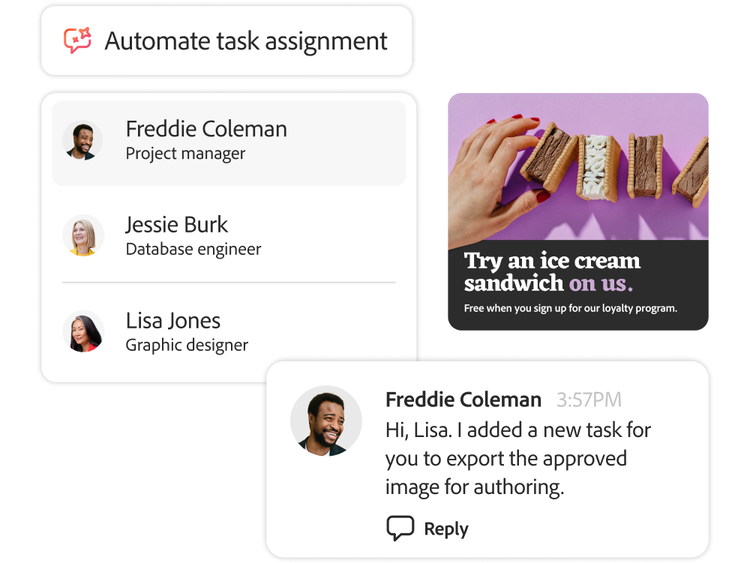Pick Lisa Jones Graphic designer entry
The height and width of the screenshot is (563, 750).
point(229,332)
